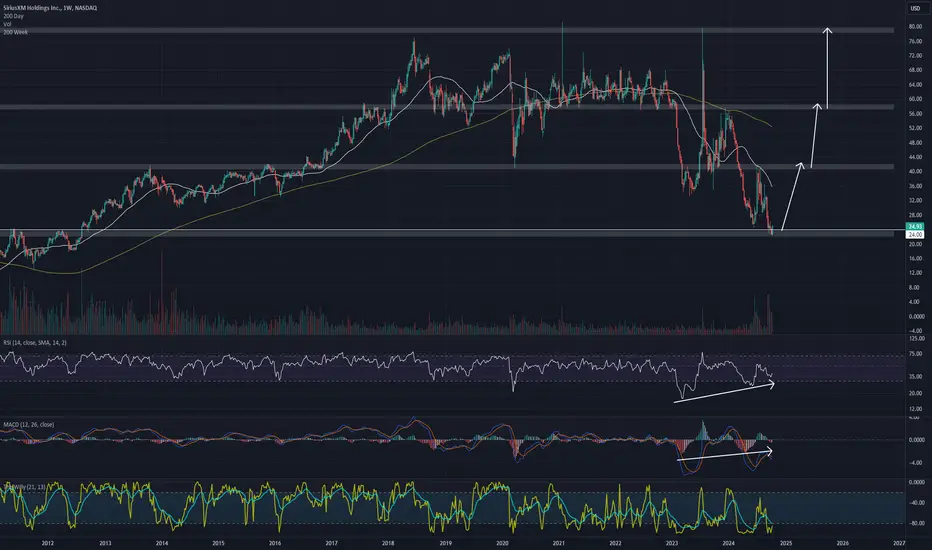932x550 pixels.
Task: Click the -80.00 Willy axis label
Action: coord(915,524)
